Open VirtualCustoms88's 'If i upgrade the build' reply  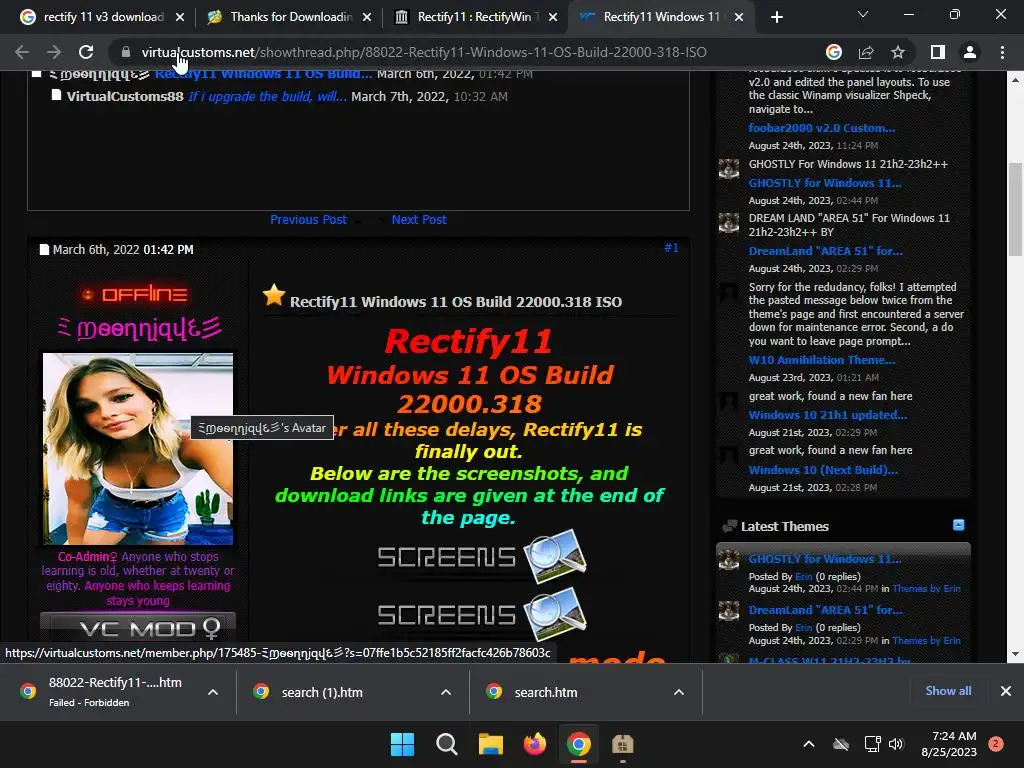click(x=267, y=97)
